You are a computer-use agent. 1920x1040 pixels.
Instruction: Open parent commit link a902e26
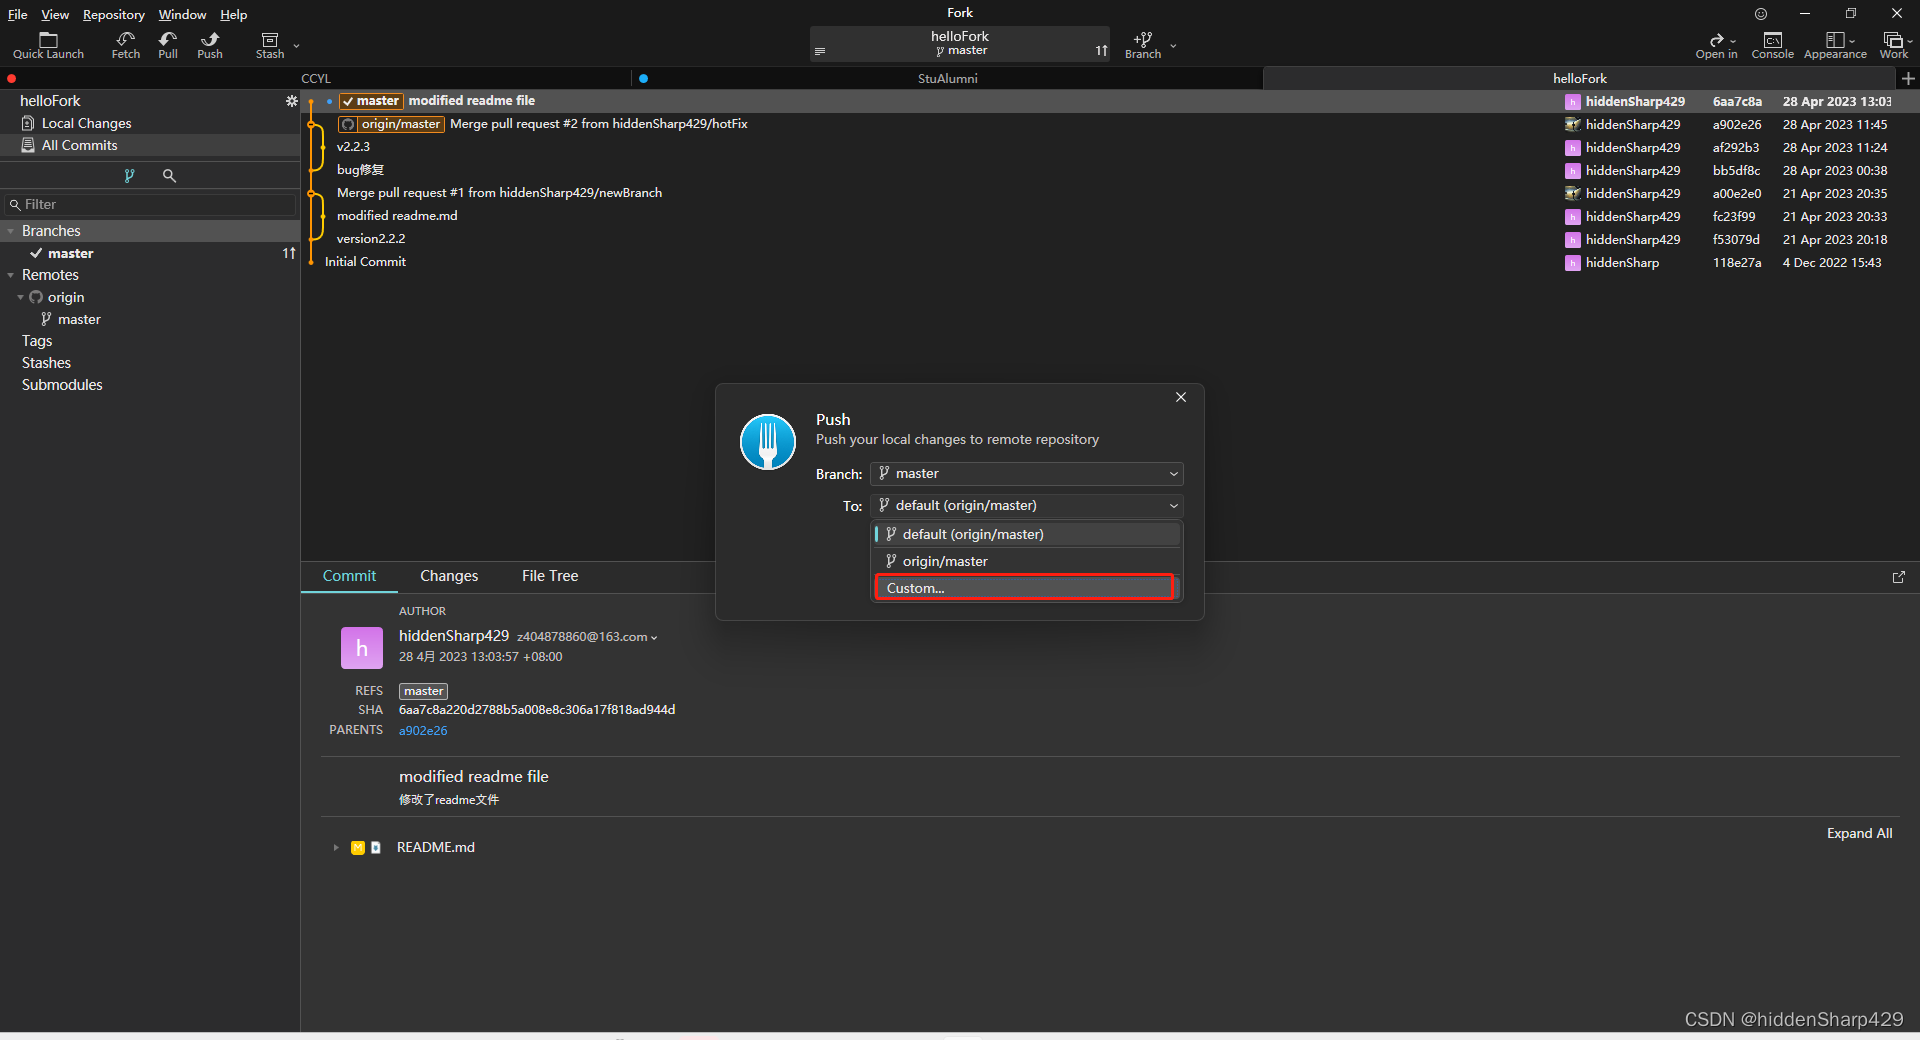[x=423, y=731]
